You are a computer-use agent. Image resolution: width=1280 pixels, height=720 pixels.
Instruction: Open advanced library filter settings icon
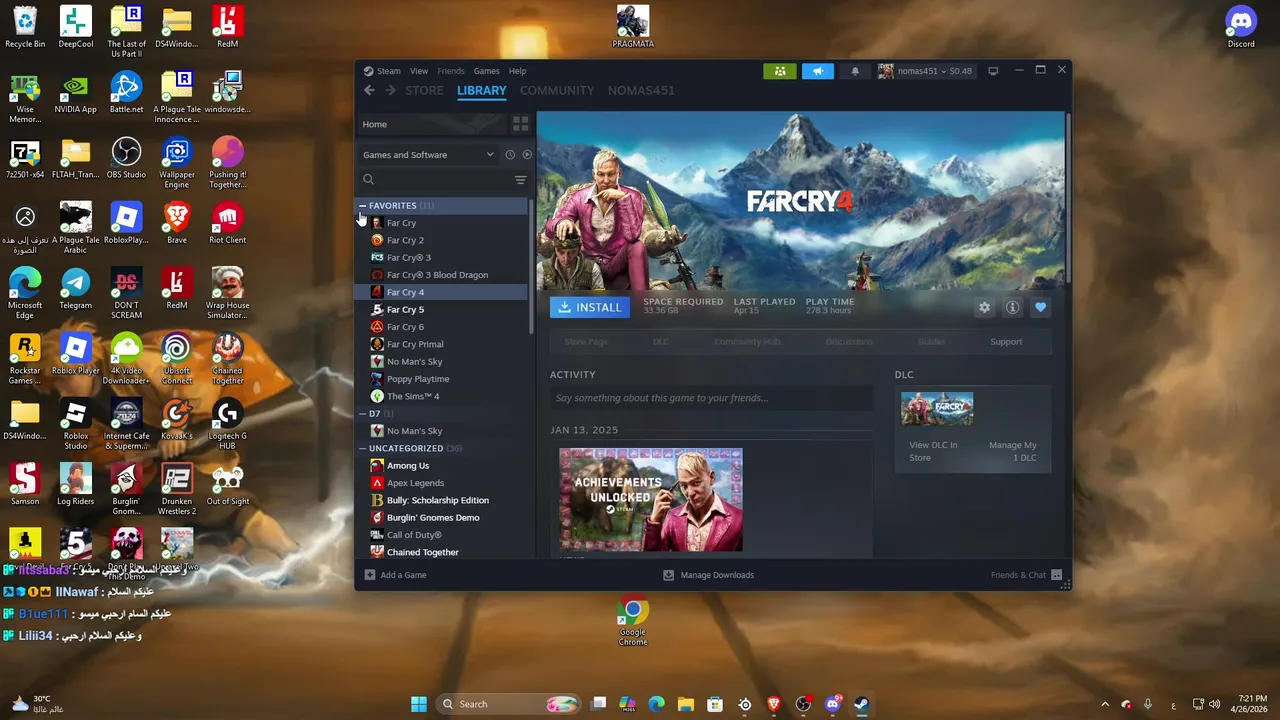point(520,180)
